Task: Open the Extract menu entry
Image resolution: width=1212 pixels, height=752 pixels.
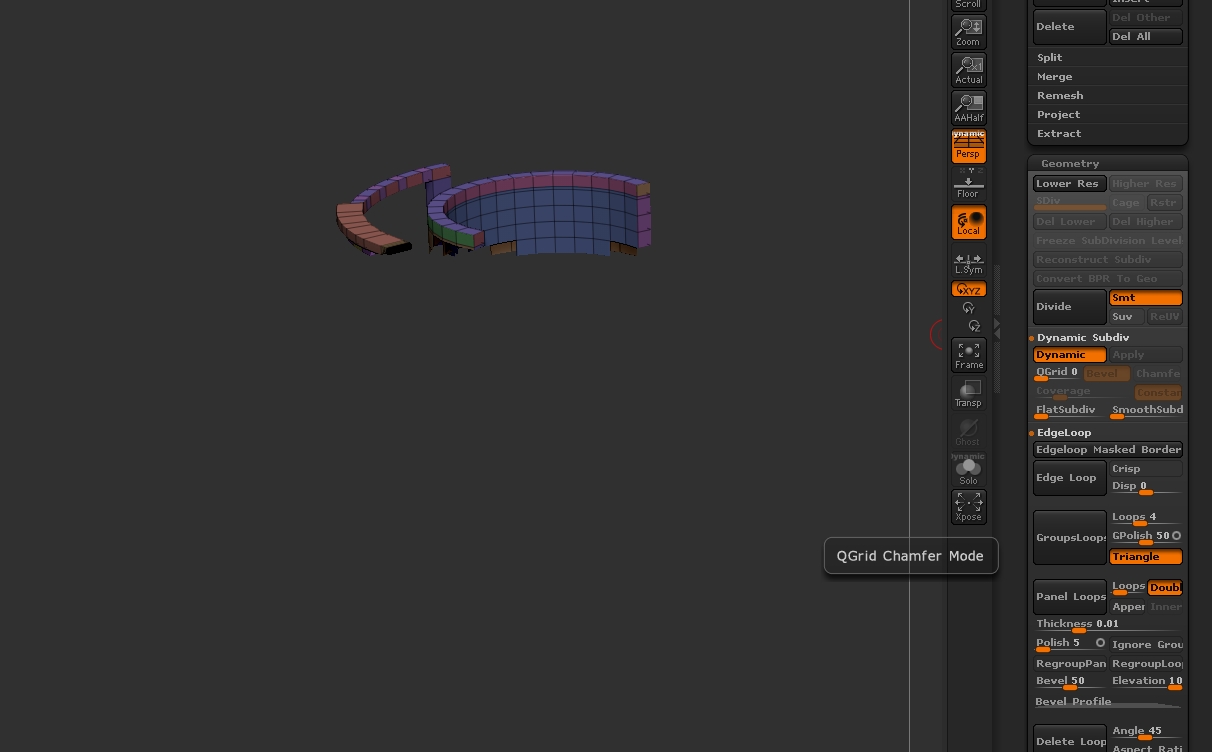Action: (1058, 134)
